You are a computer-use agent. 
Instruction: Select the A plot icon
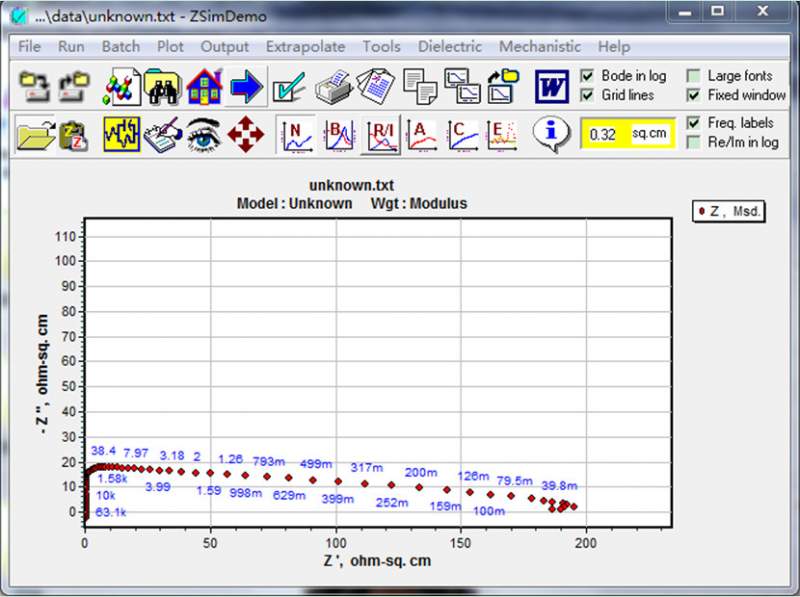tap(421, 135)
